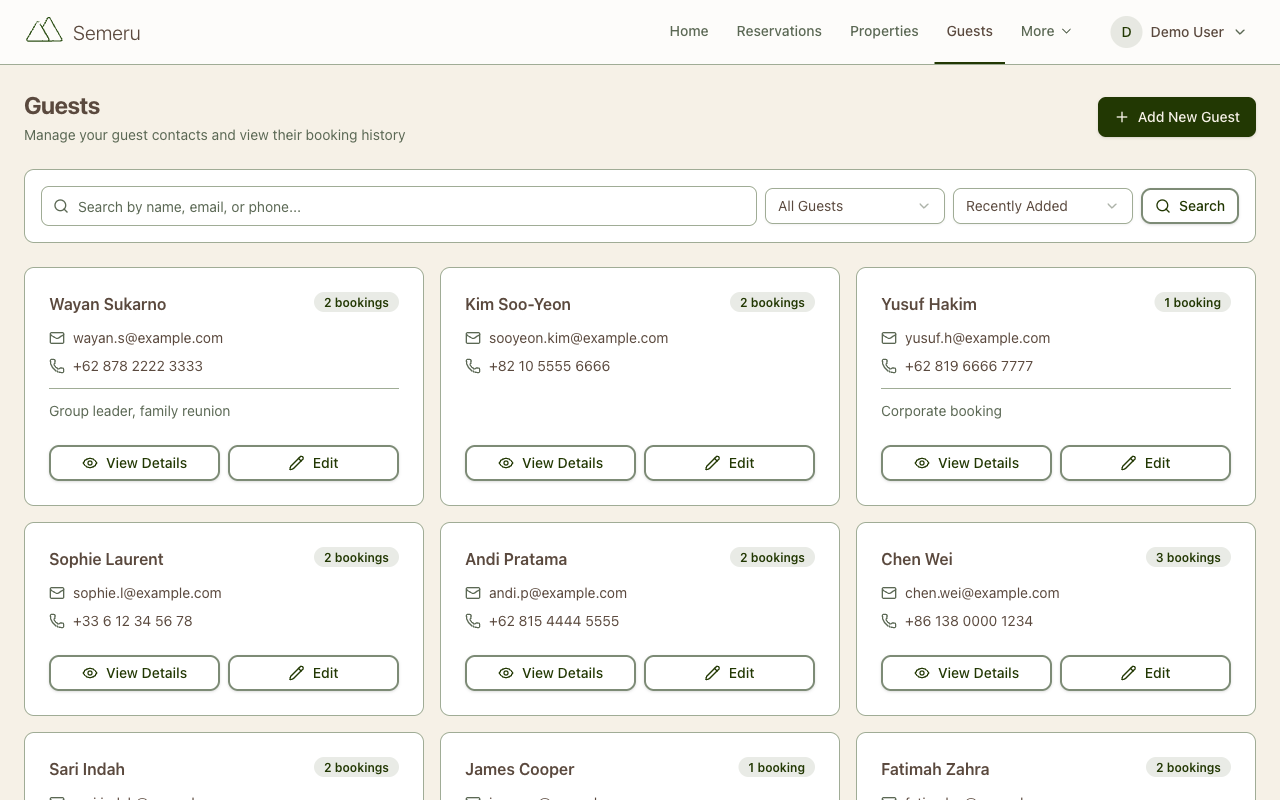Click the envelope icon beside yusuf.h@example.com

(x=889, y=338)
